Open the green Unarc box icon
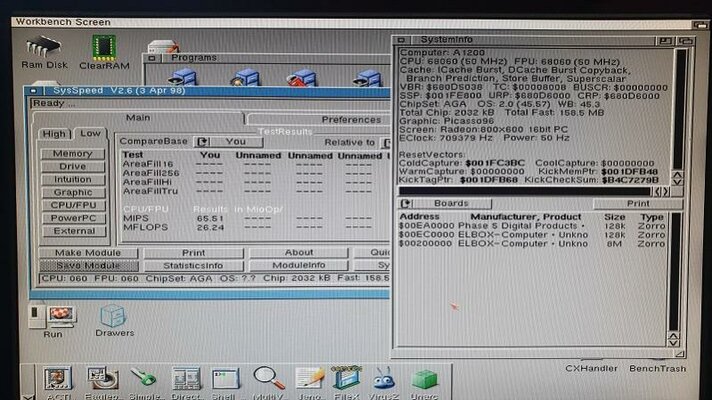Screen dimensions: 712x400 [425, 379]
